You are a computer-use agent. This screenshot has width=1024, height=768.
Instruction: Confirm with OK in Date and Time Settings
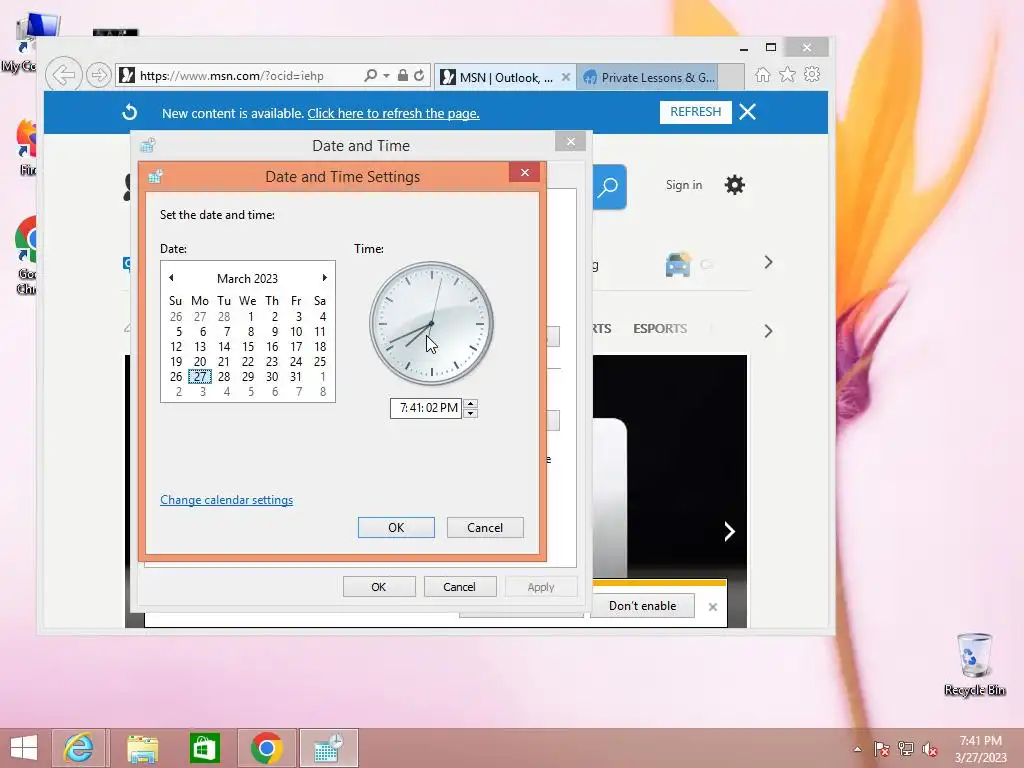coord(396,528)
